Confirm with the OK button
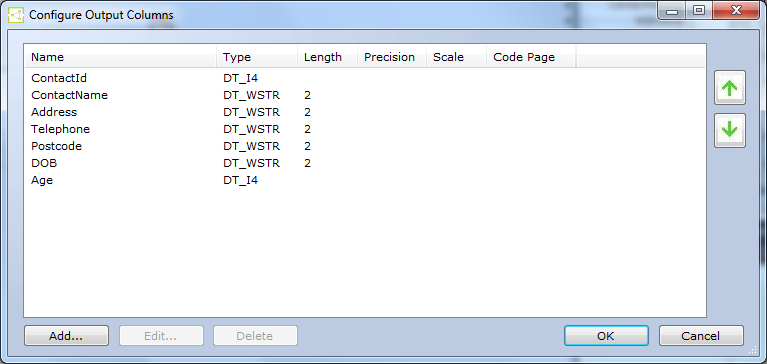 606,336
